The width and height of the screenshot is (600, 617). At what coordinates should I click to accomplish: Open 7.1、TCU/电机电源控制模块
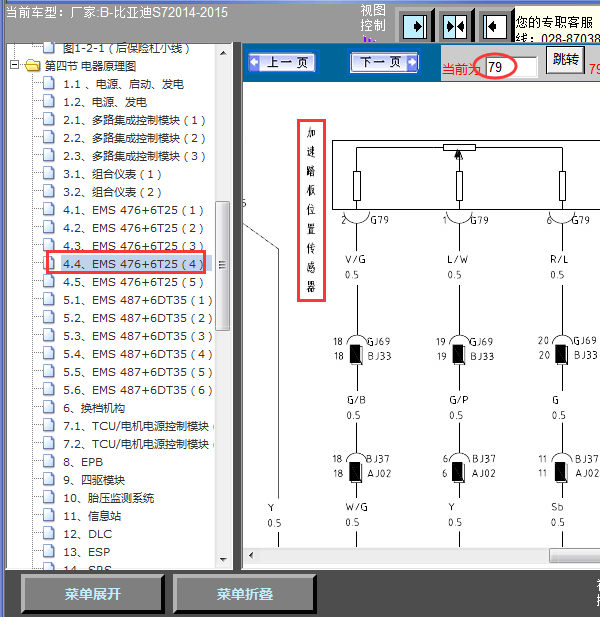click(x=136, y=426)
